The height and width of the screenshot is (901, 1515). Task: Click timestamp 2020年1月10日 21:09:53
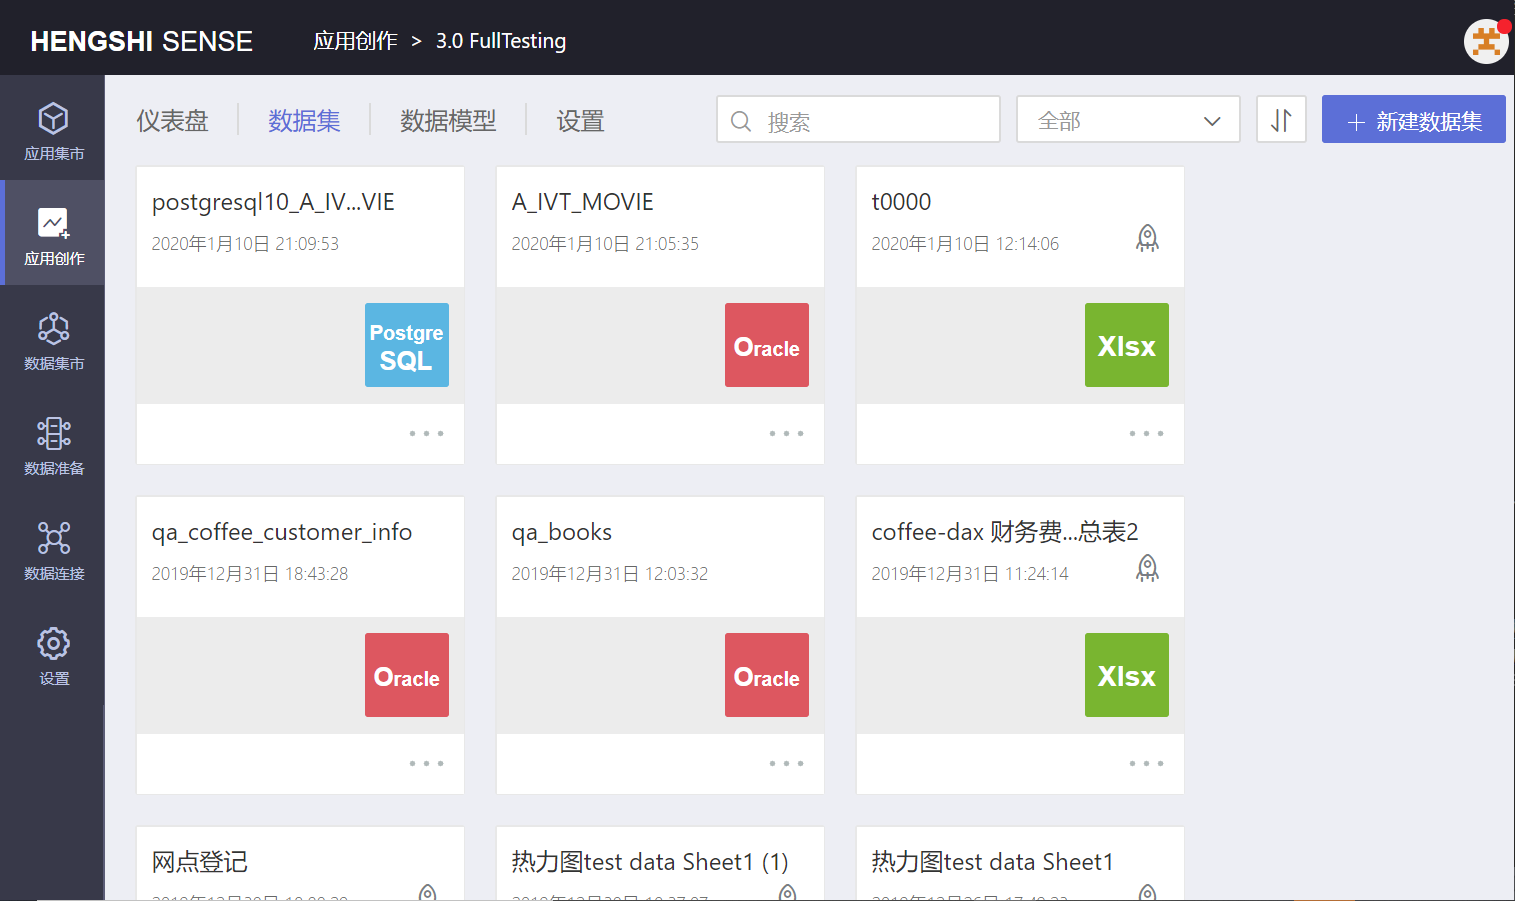245,244
